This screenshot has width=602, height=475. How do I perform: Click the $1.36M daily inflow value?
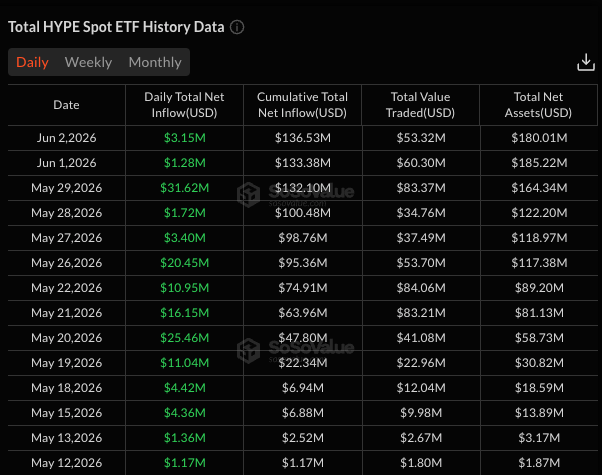tap(185, 438)
